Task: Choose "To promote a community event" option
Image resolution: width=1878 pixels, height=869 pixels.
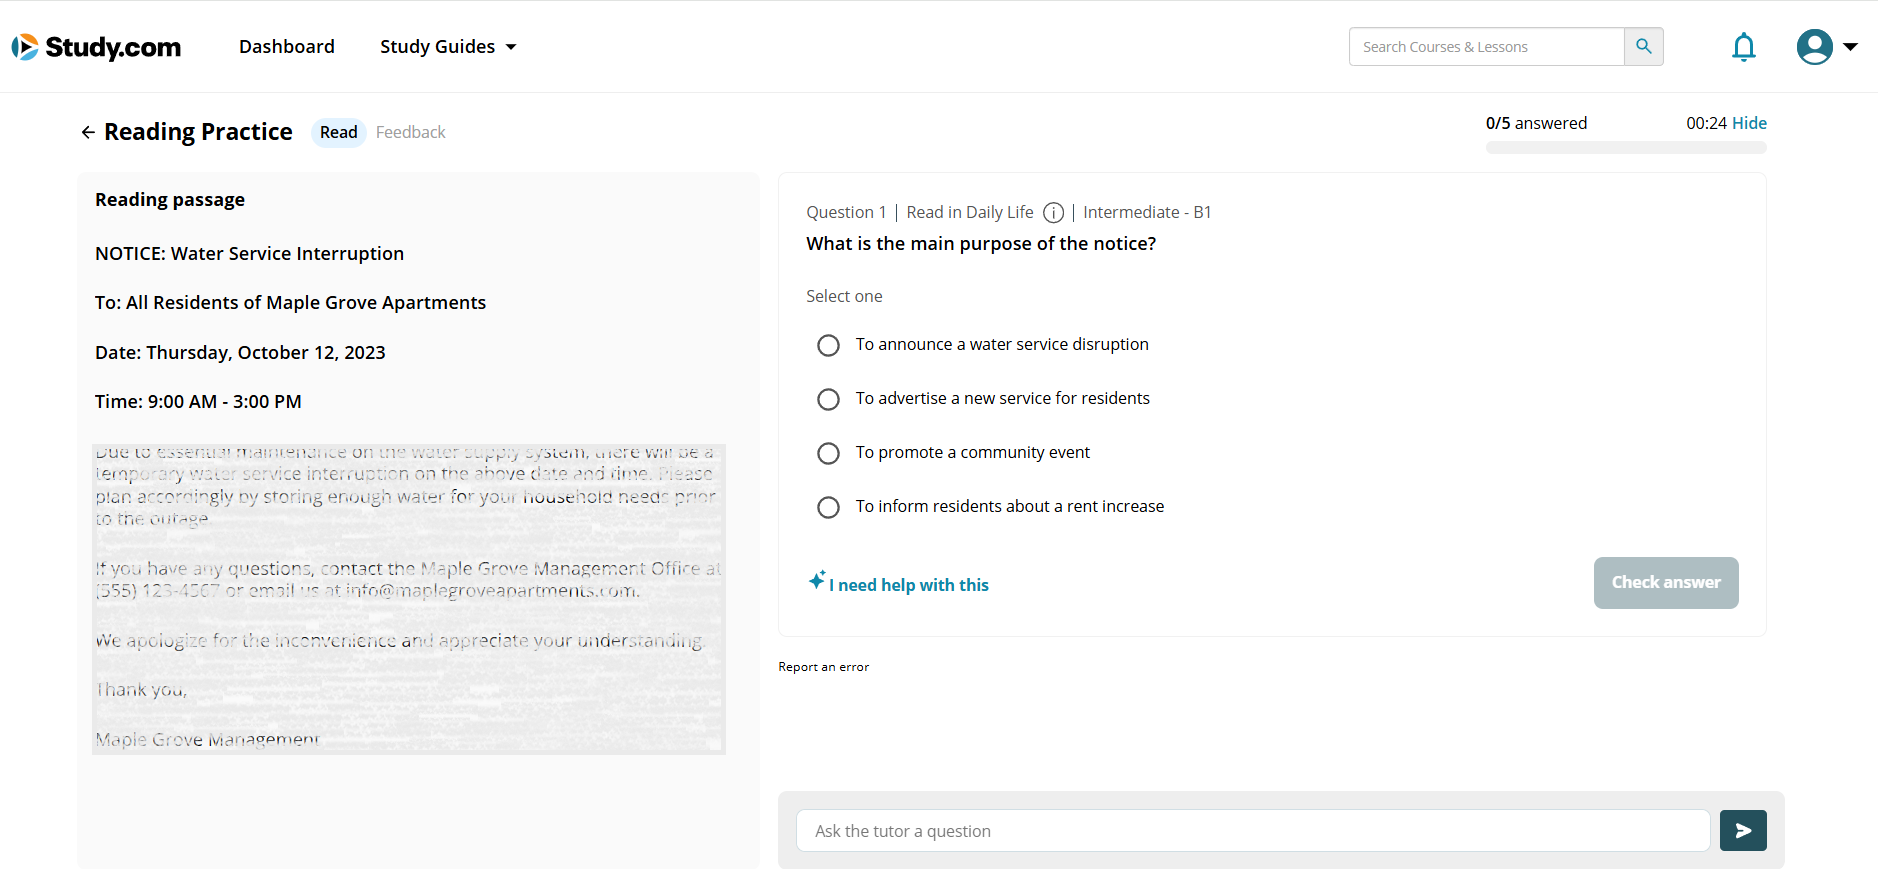Action: (828, 453)
